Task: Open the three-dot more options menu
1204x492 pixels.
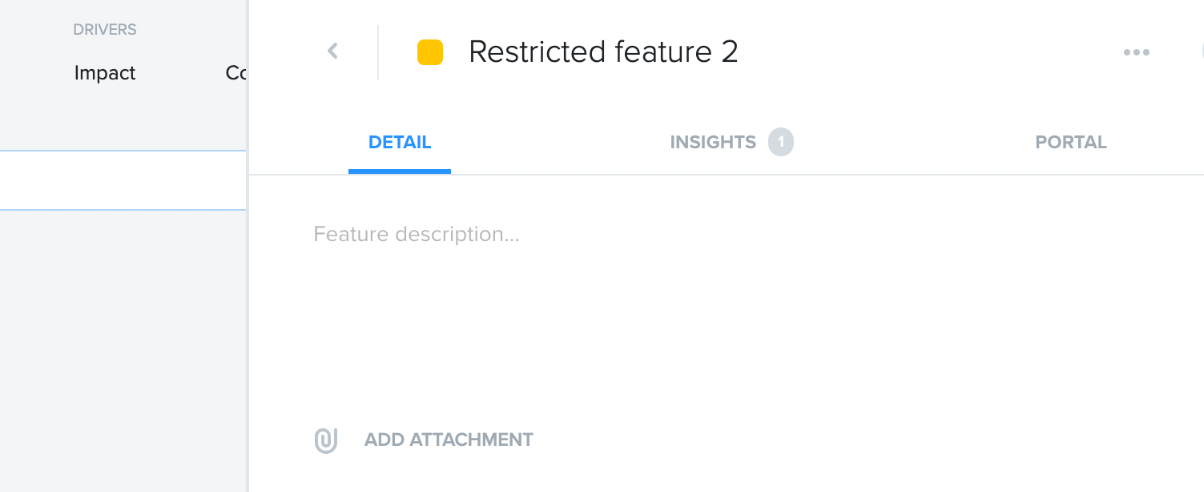Action: coord(1136,52)
